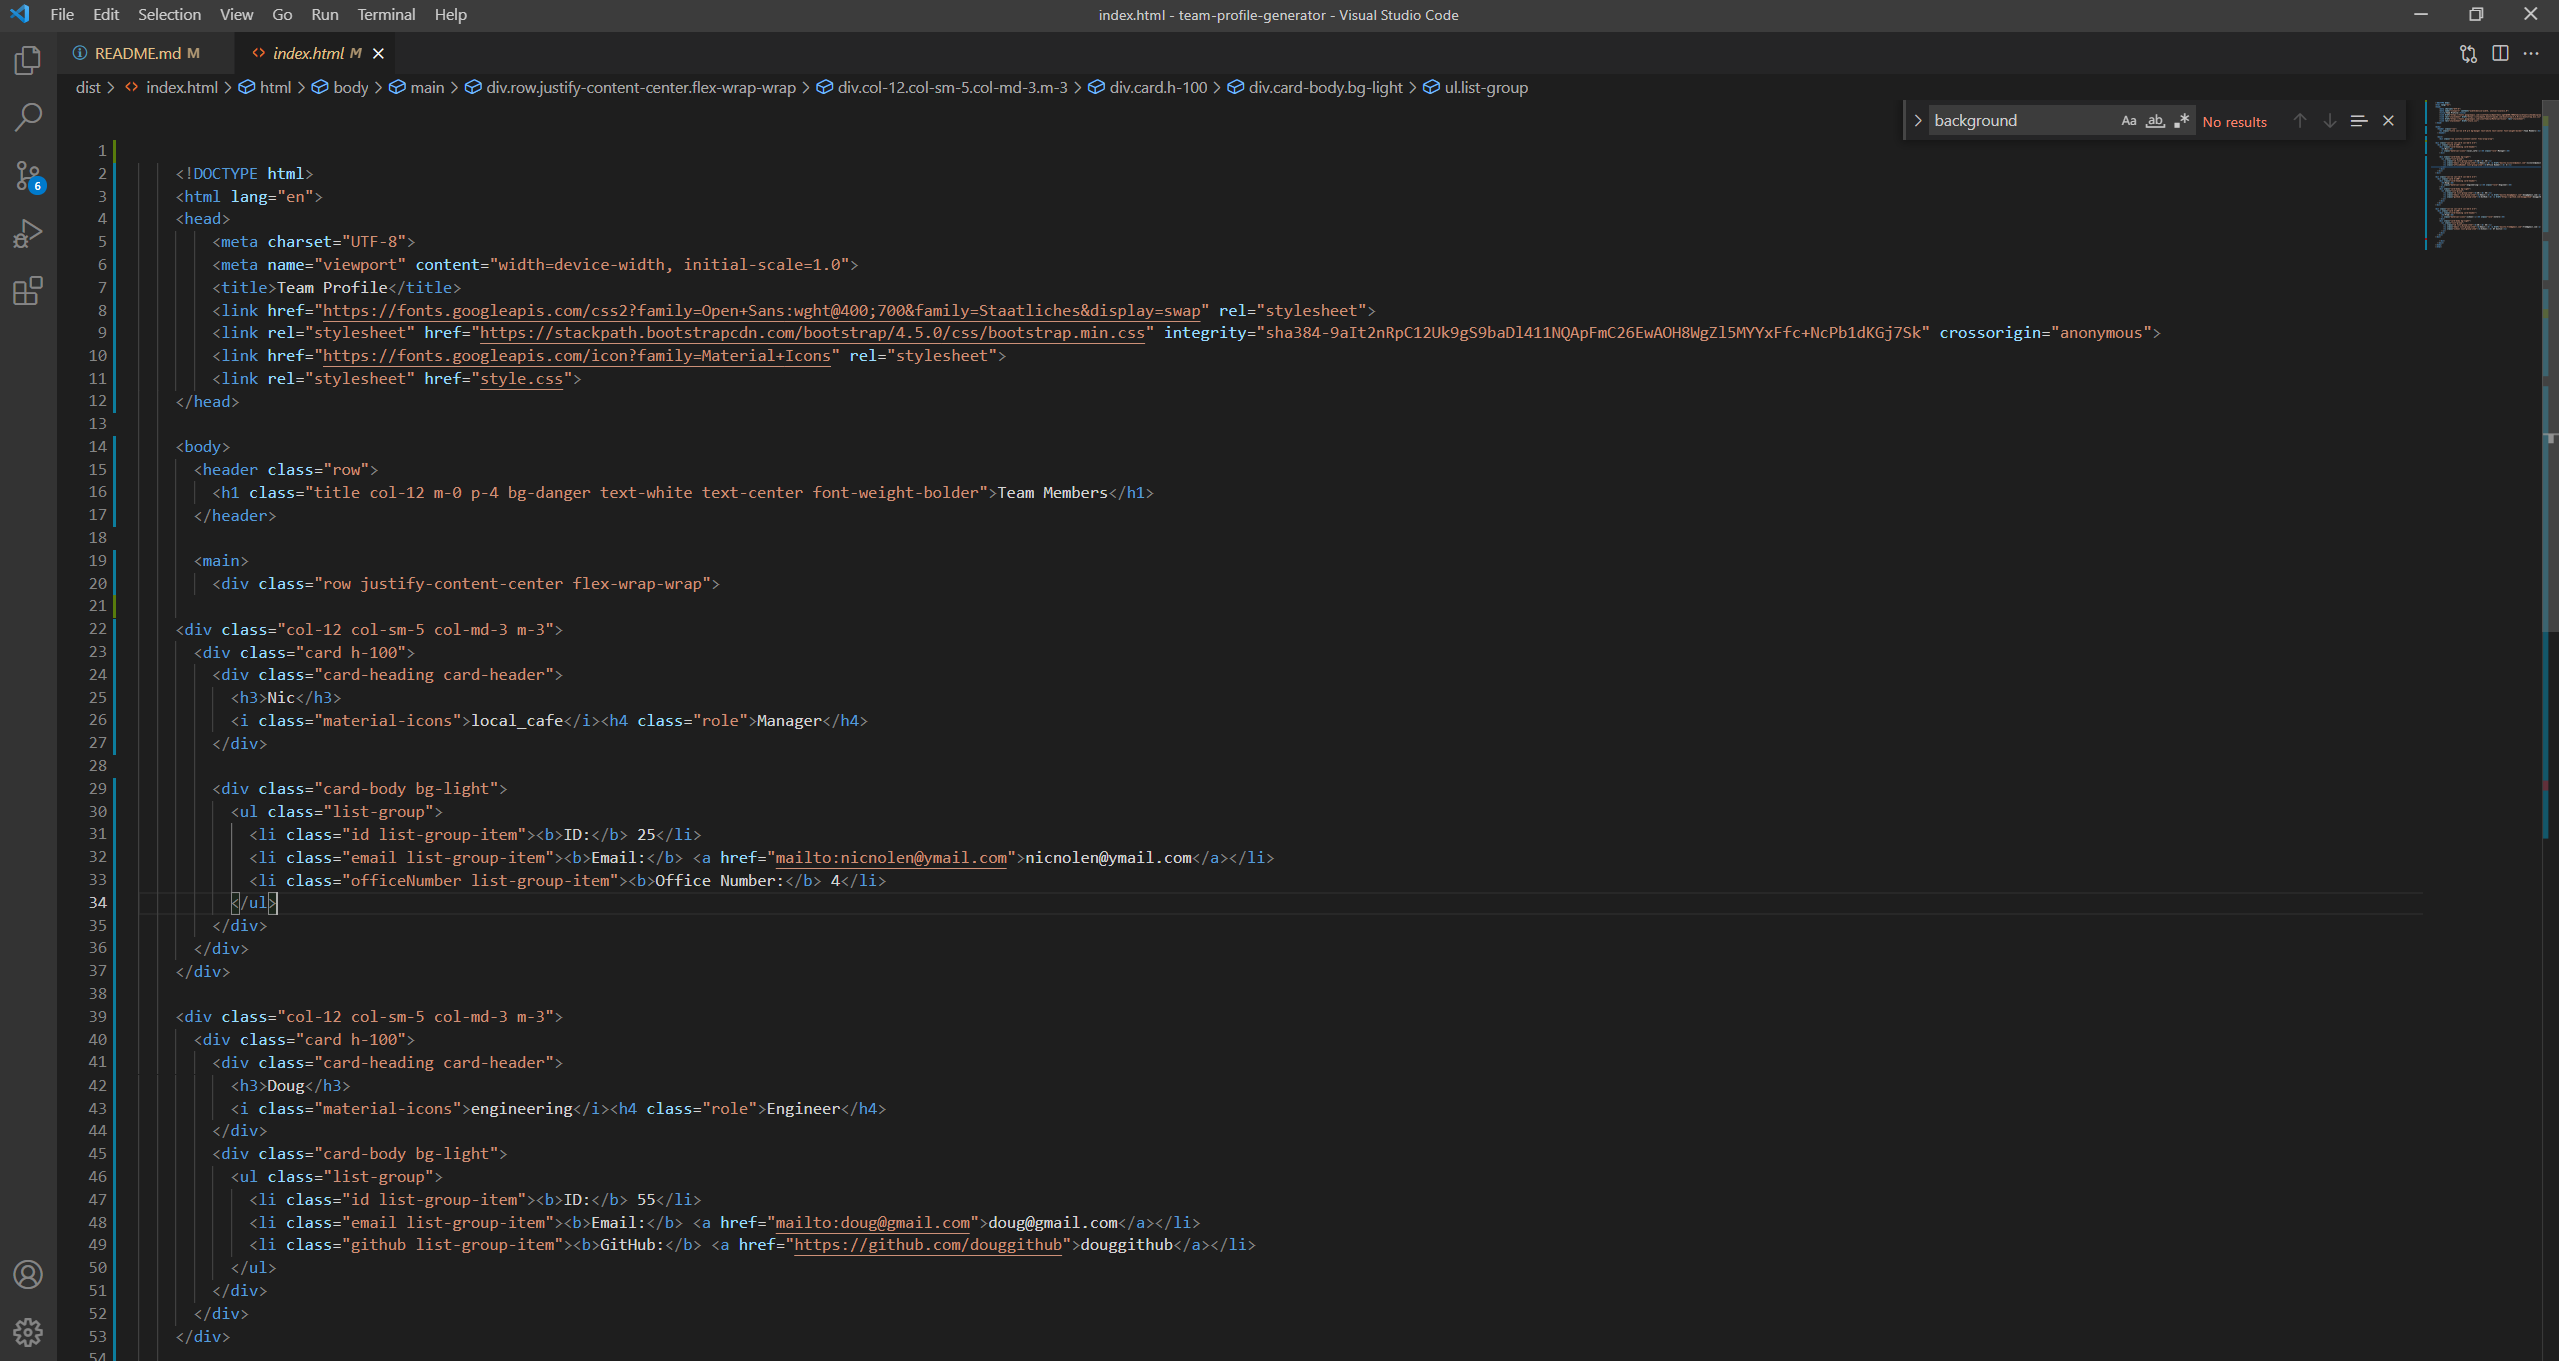Open the Extensions view
Image resolution: width=2559 pixels, height=1361 pixels.
(x=27, y=291)
